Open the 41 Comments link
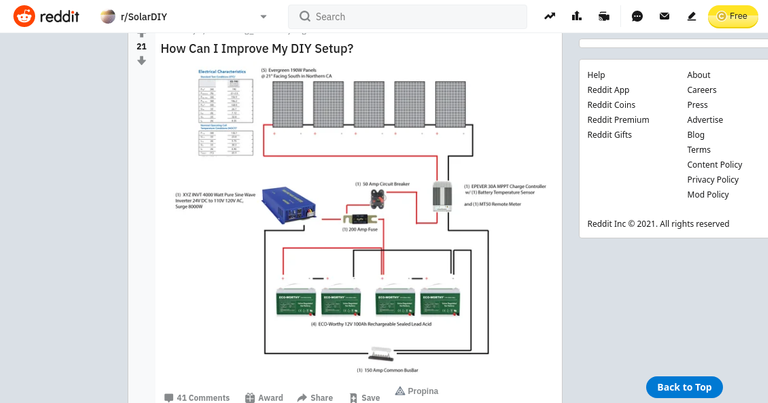This screenshot has width=768, height=403. coord(197,398)
